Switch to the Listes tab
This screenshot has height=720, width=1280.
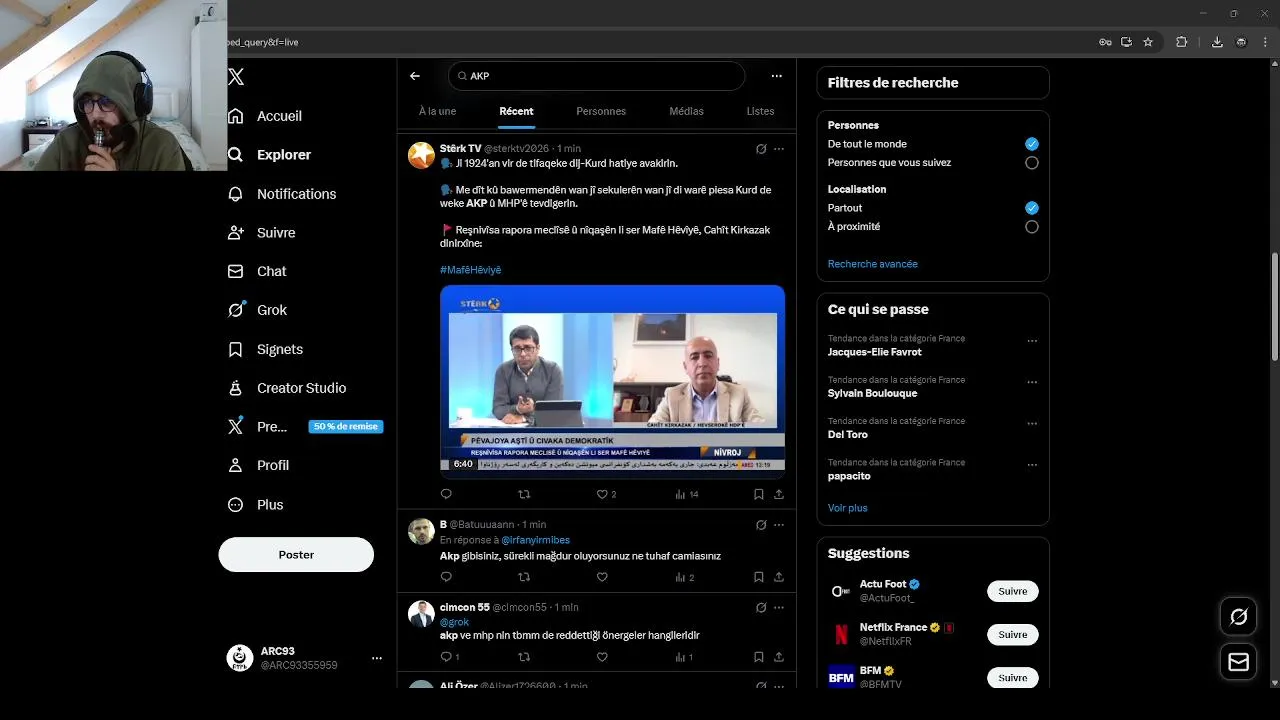760,111
